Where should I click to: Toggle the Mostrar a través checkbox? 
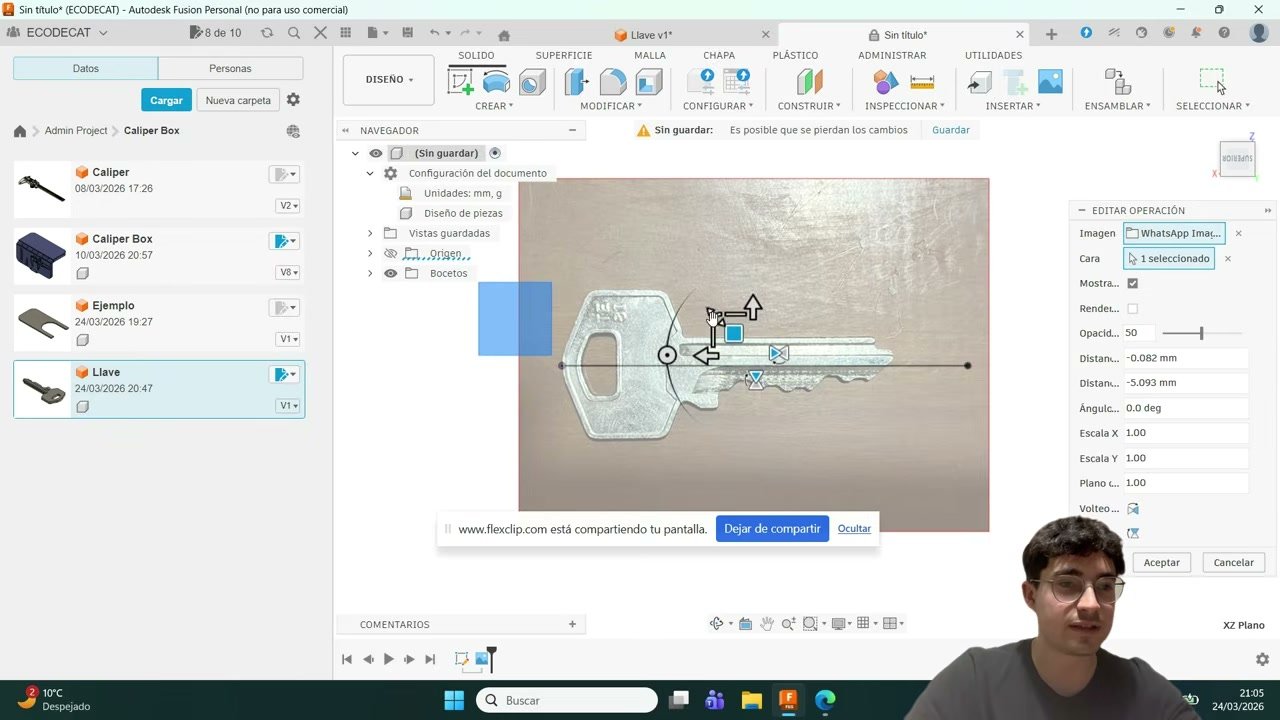click(x=1132, y=284)
